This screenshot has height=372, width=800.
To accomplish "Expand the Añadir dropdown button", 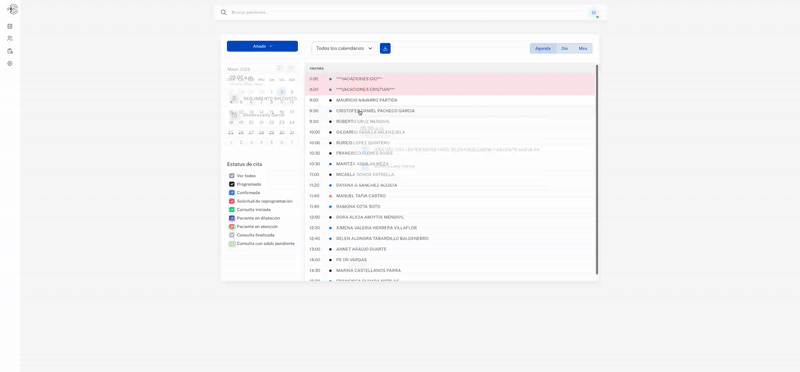I will pyautogui.click(x=262, y=46).
